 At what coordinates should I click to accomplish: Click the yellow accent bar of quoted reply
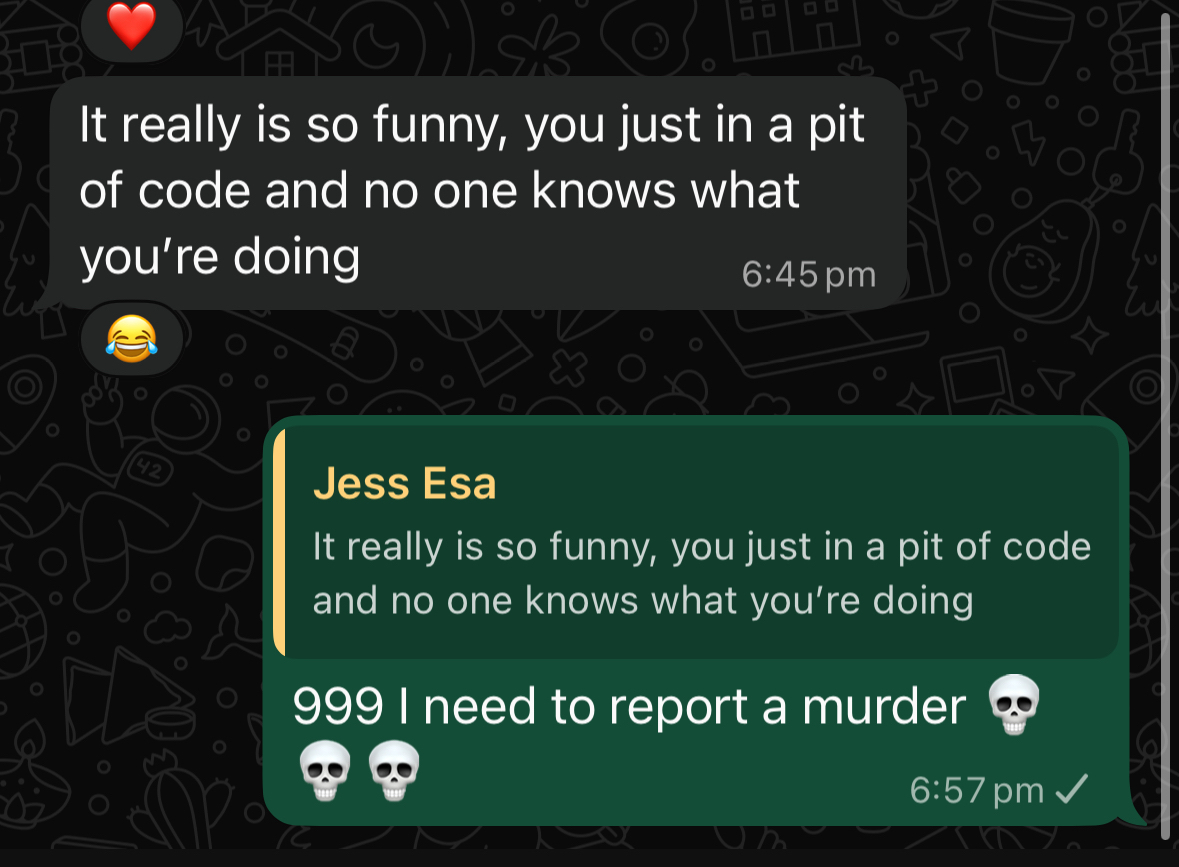279,544
